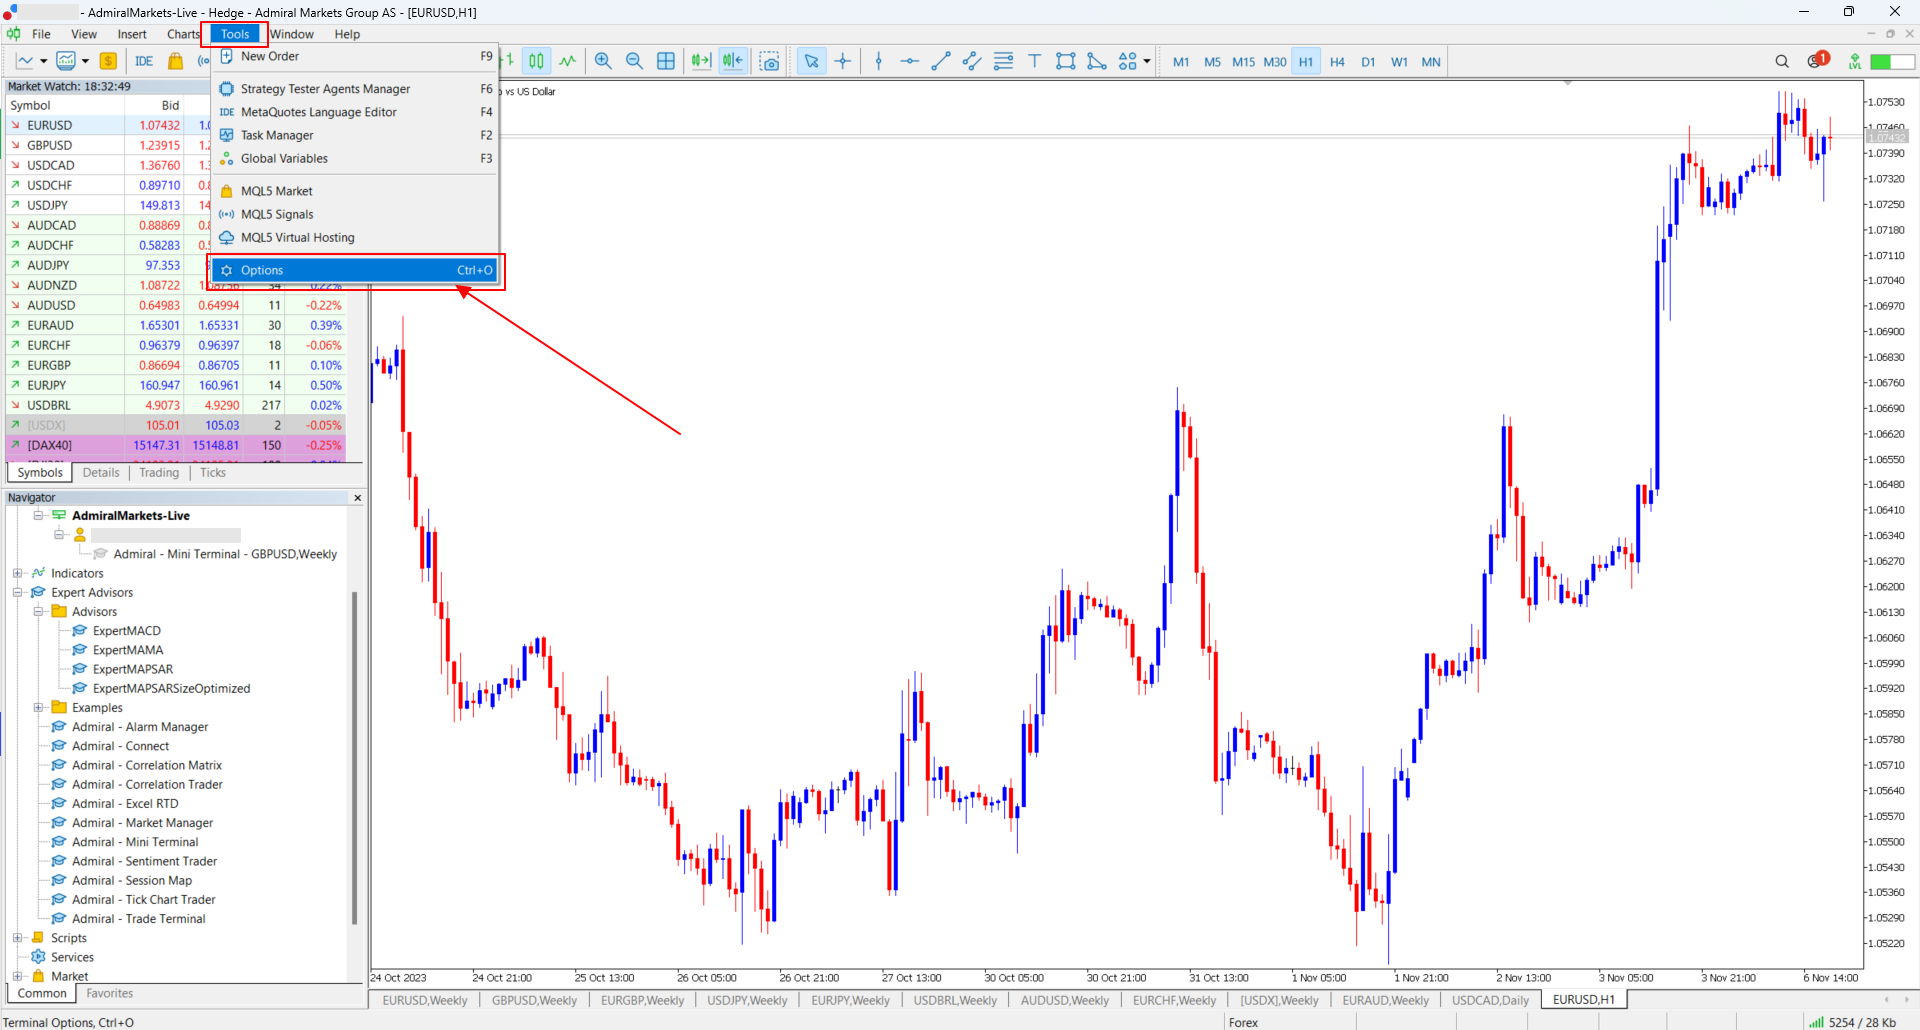
Task: Open Options from the Tools menu
Action: coord(355,270)
